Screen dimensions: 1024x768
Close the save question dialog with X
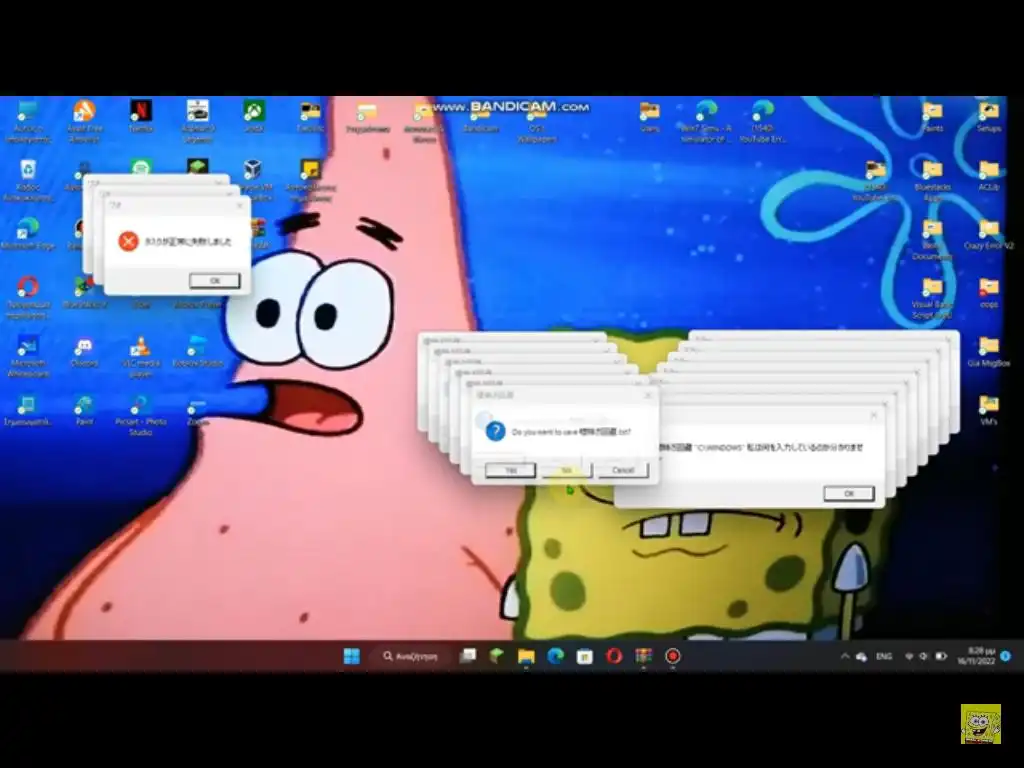coord(648,395)
